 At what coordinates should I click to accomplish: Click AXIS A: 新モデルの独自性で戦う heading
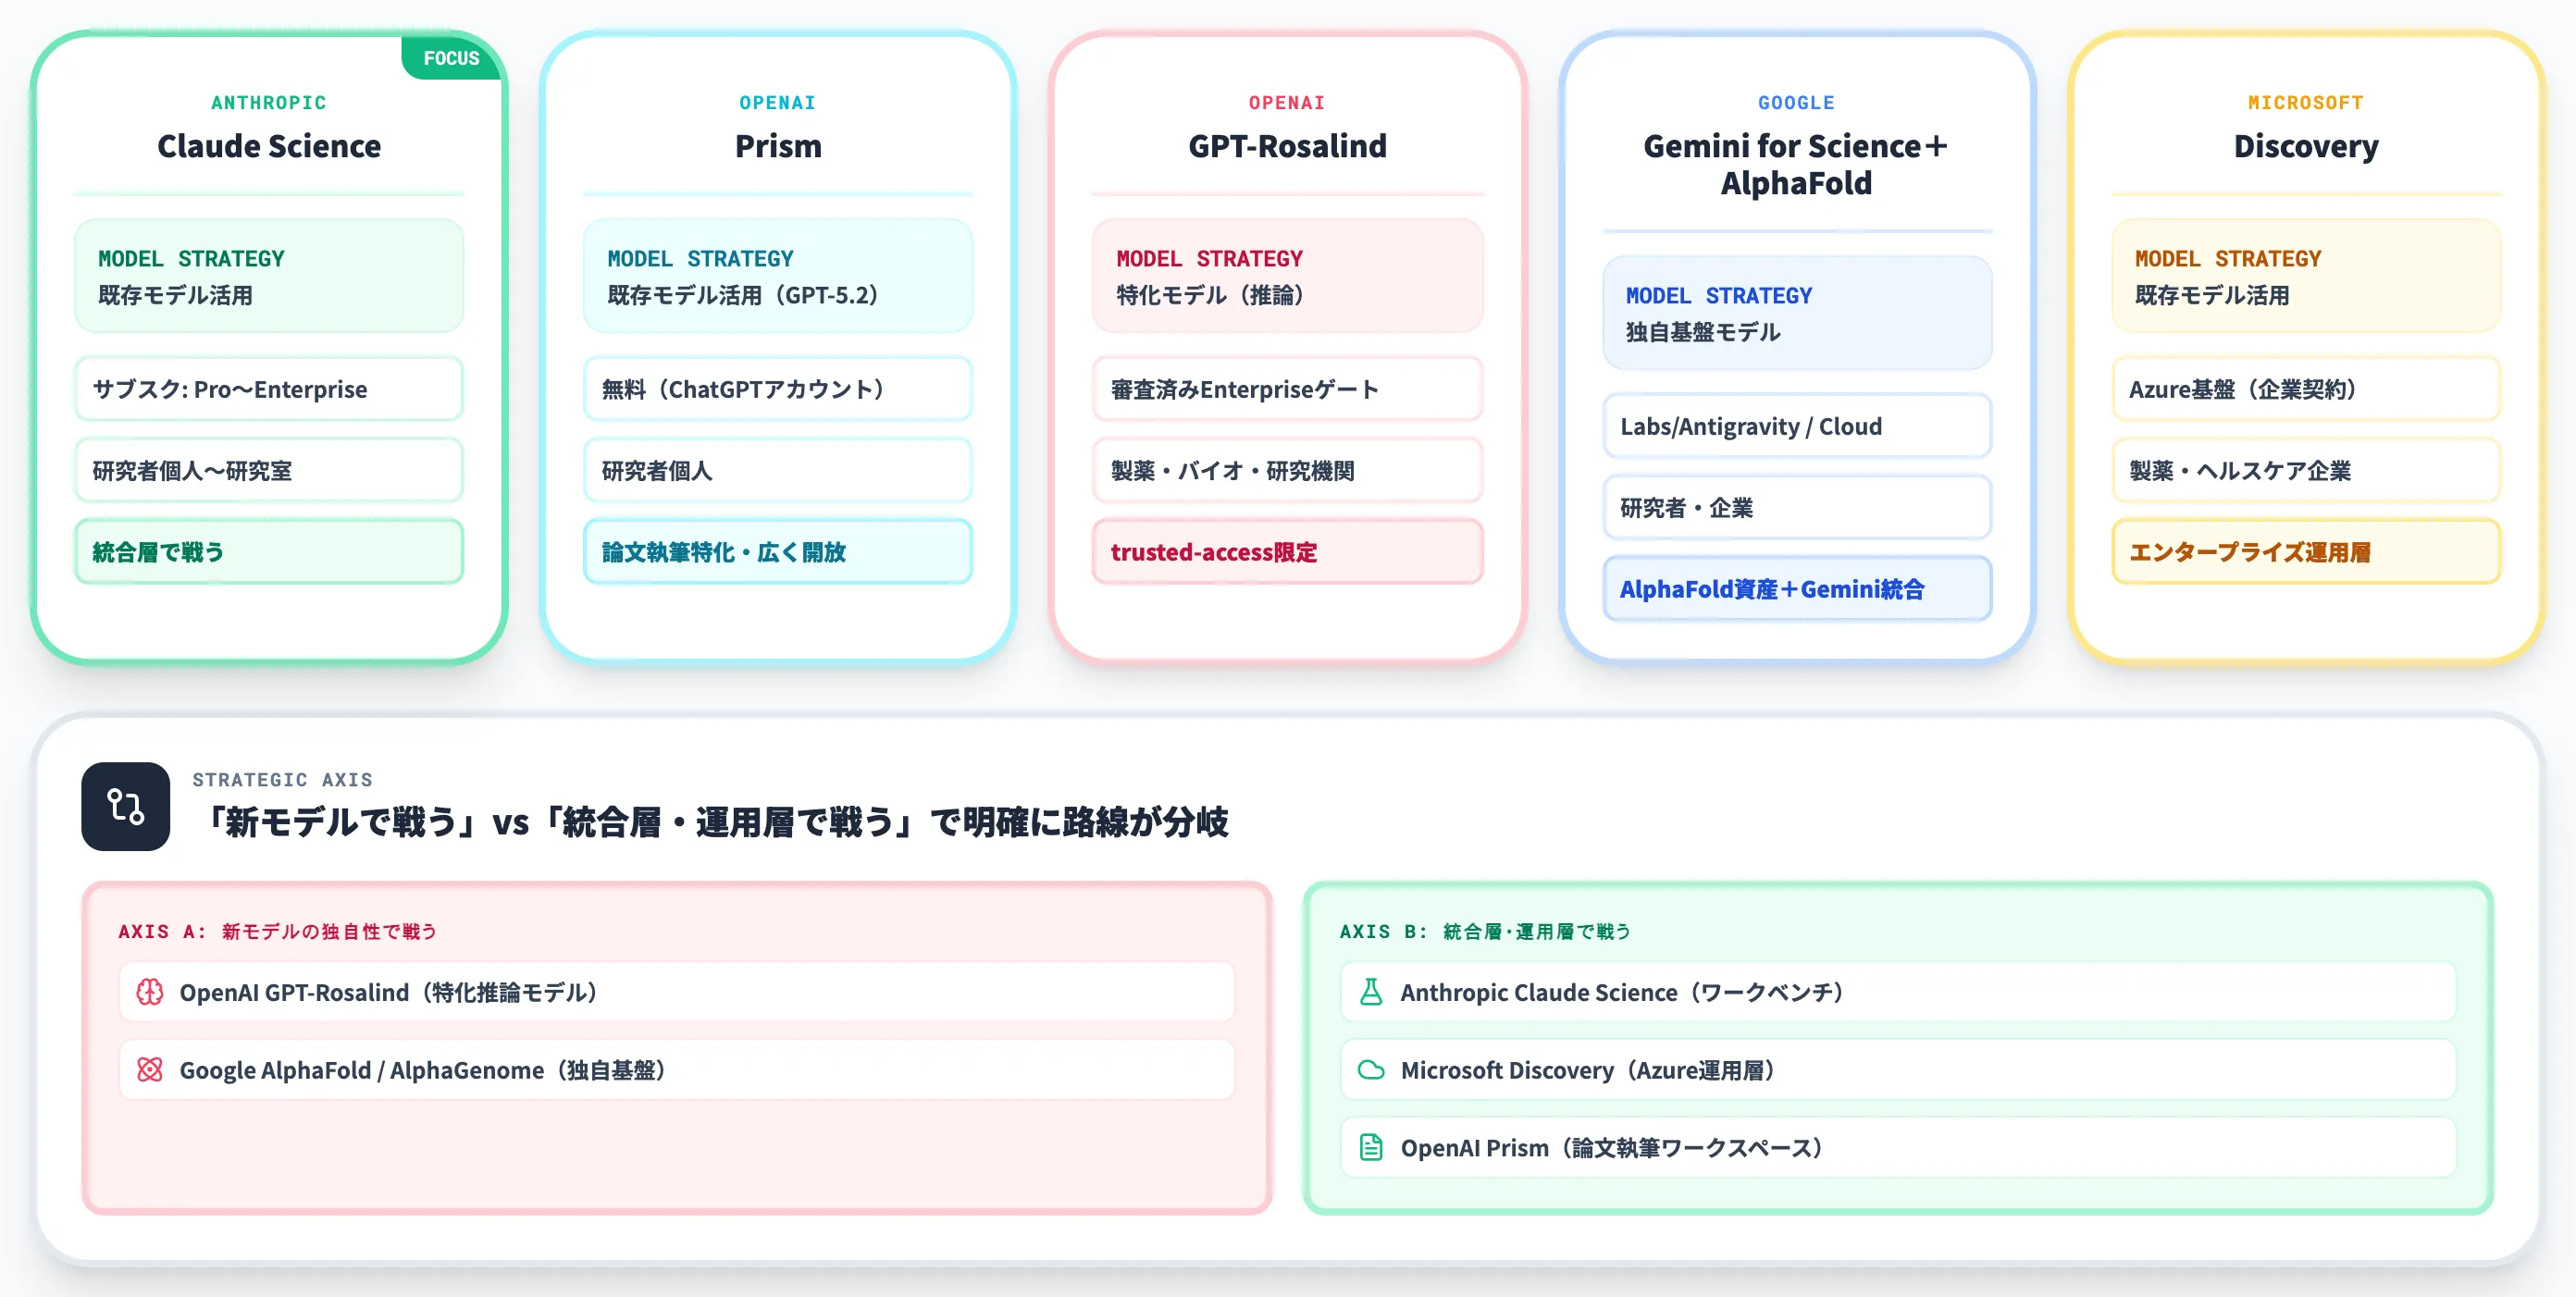coord(278,931)
